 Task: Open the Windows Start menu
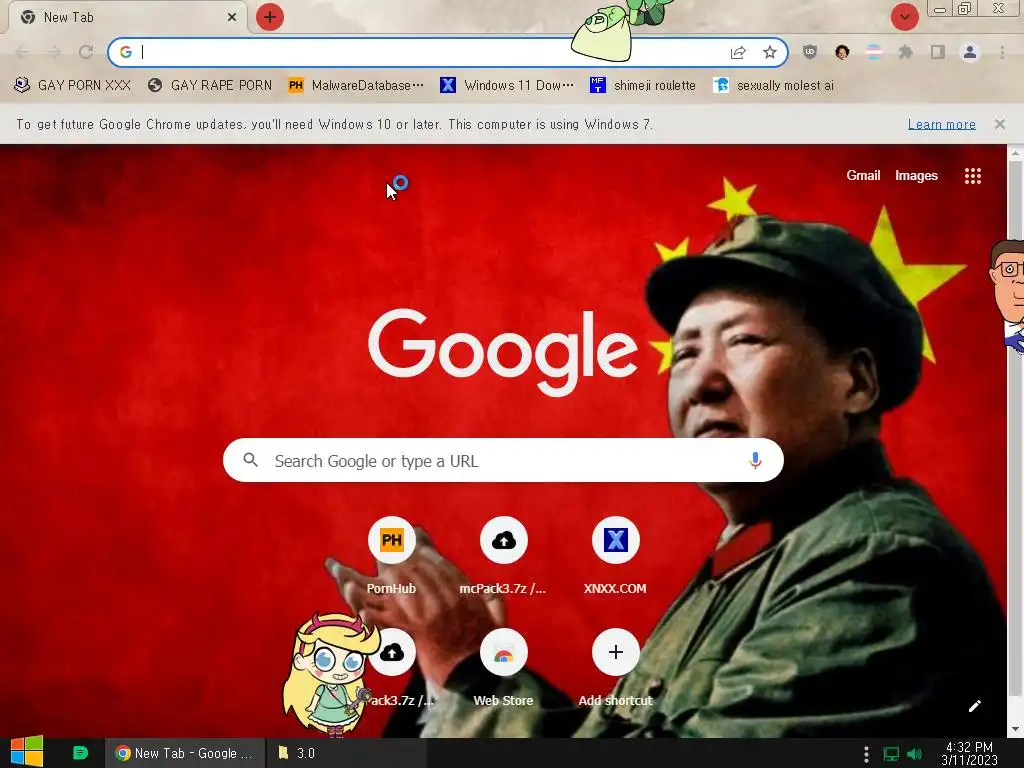click(26, 752)
